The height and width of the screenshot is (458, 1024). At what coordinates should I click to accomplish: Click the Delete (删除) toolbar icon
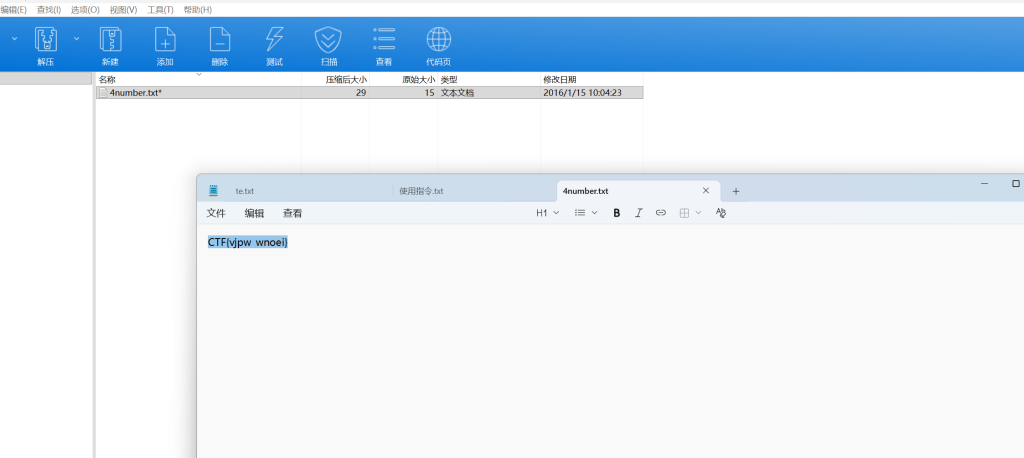pyautogui.click(x=219, y=41)
